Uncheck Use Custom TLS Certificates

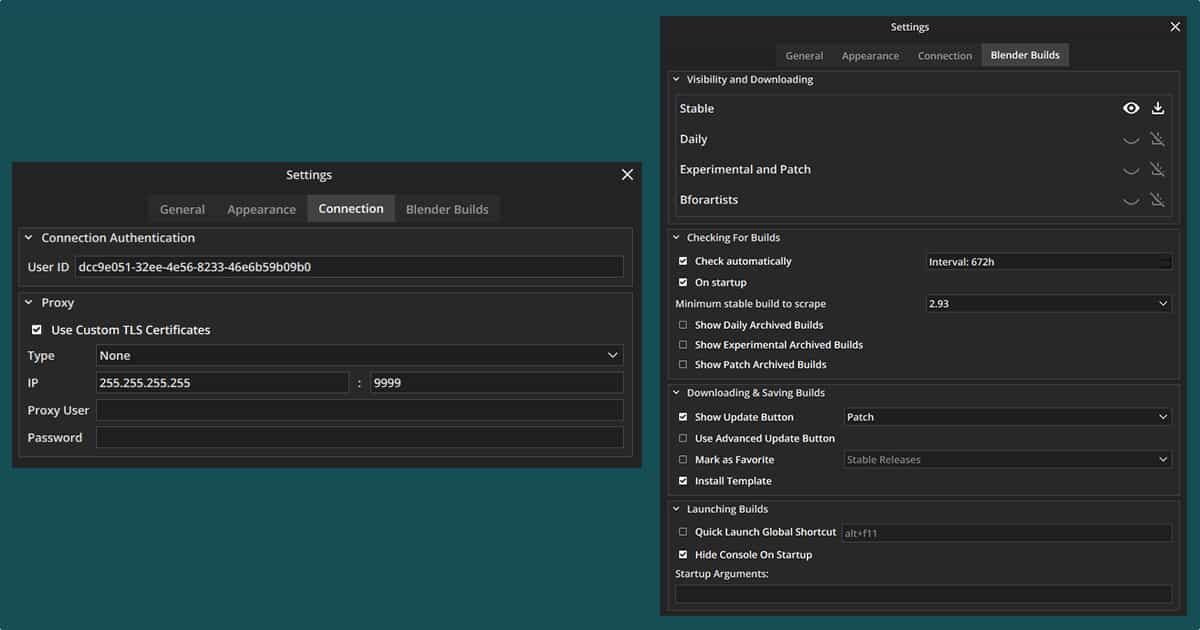[x=37, y=330]
